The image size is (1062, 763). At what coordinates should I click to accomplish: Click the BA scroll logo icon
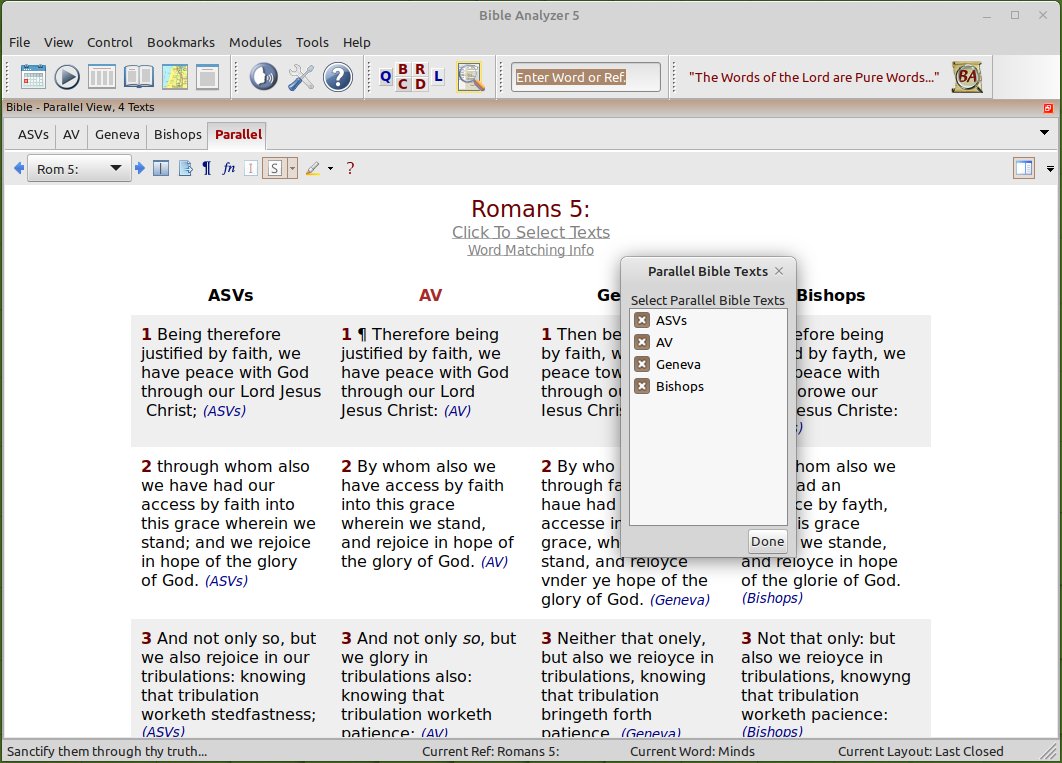click(967, 77)
